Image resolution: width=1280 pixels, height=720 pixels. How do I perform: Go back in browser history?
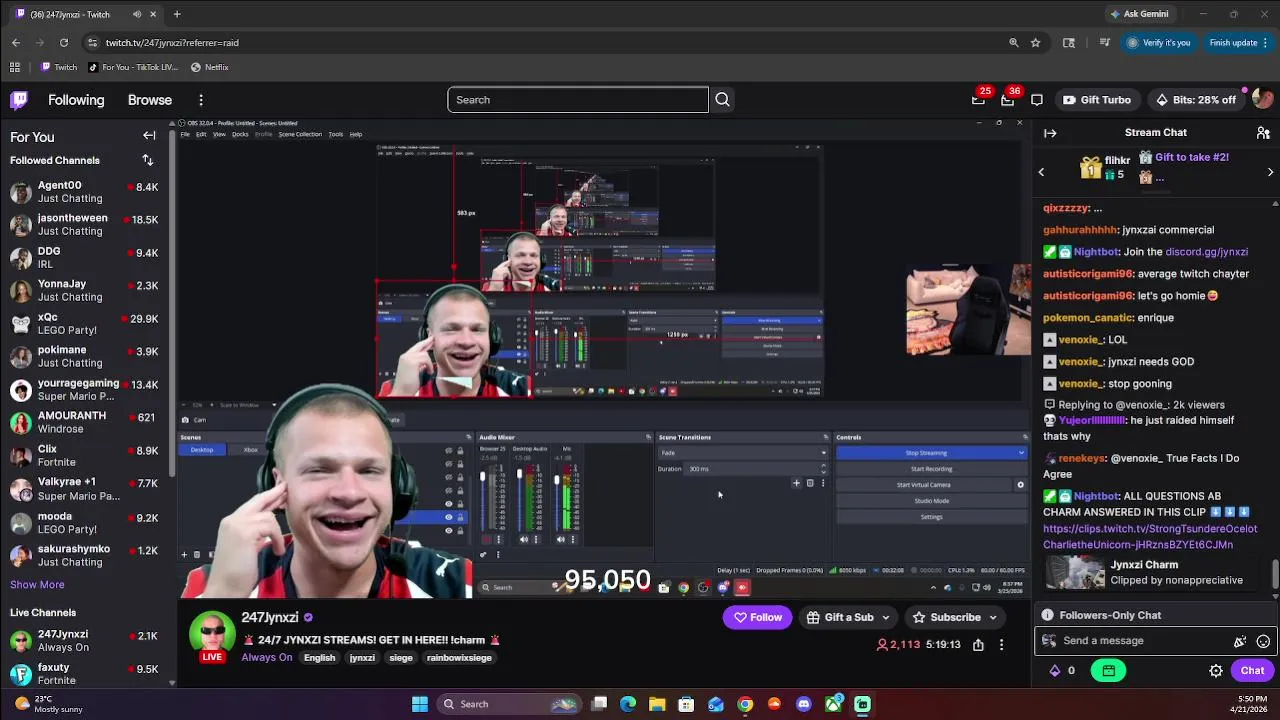pyautogui.click(x=16, y=43)
